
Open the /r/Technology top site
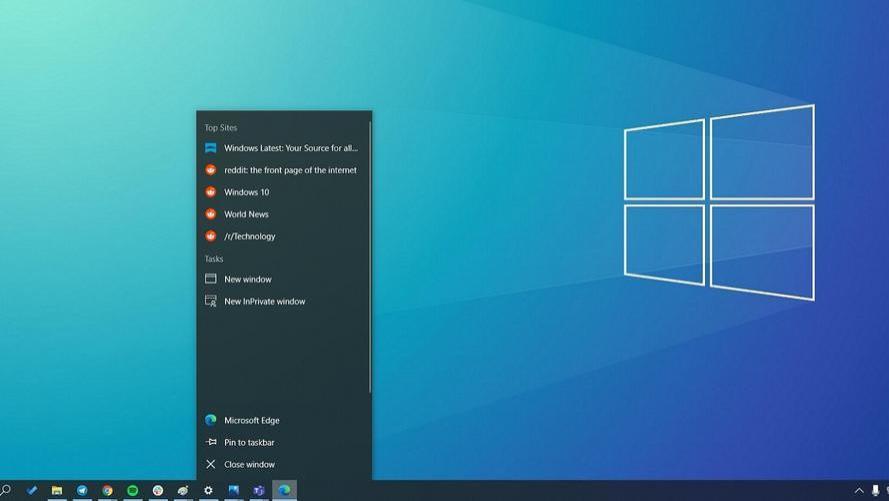(x=283, y=236)
